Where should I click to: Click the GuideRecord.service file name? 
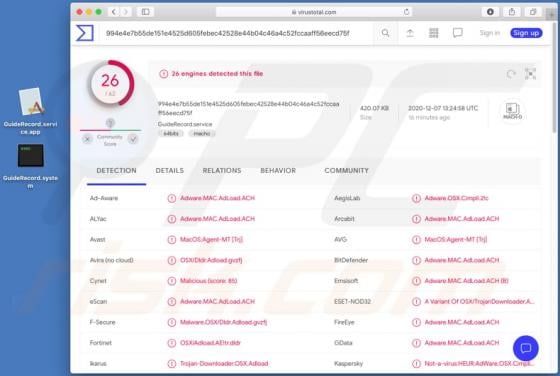(x=185, y=124)
